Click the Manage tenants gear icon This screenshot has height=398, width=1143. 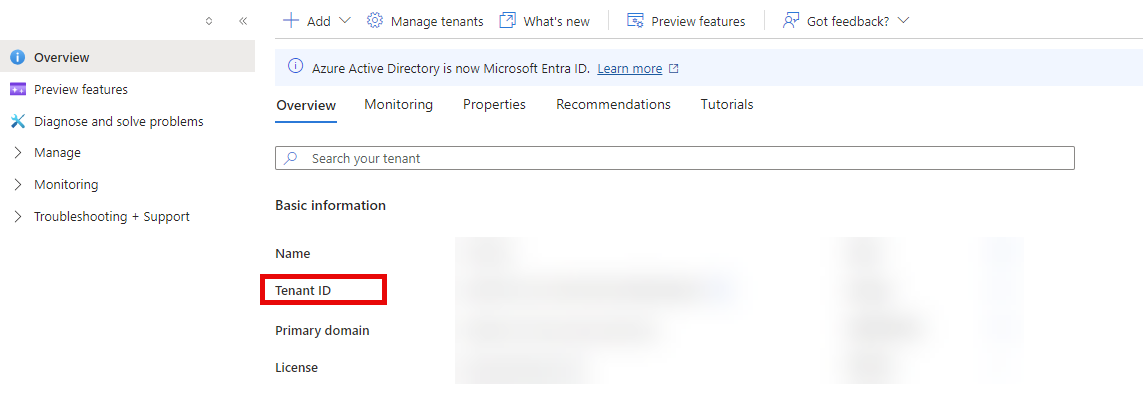375,20
